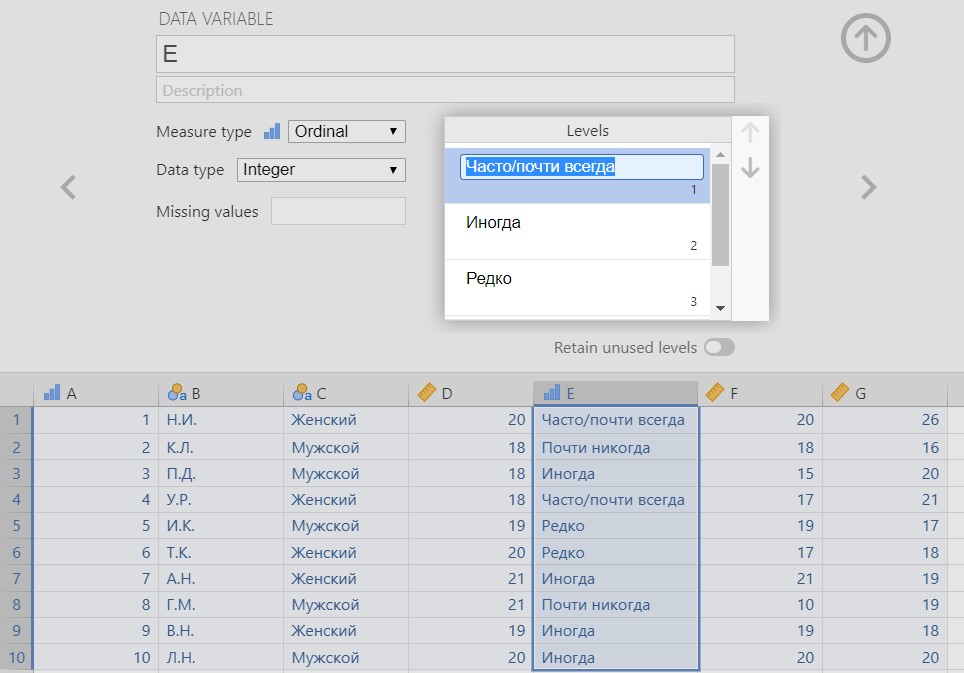Click cell Н.И. in column B
The width and height of the screenshot is (964, 673).
(x=221, y=420)
